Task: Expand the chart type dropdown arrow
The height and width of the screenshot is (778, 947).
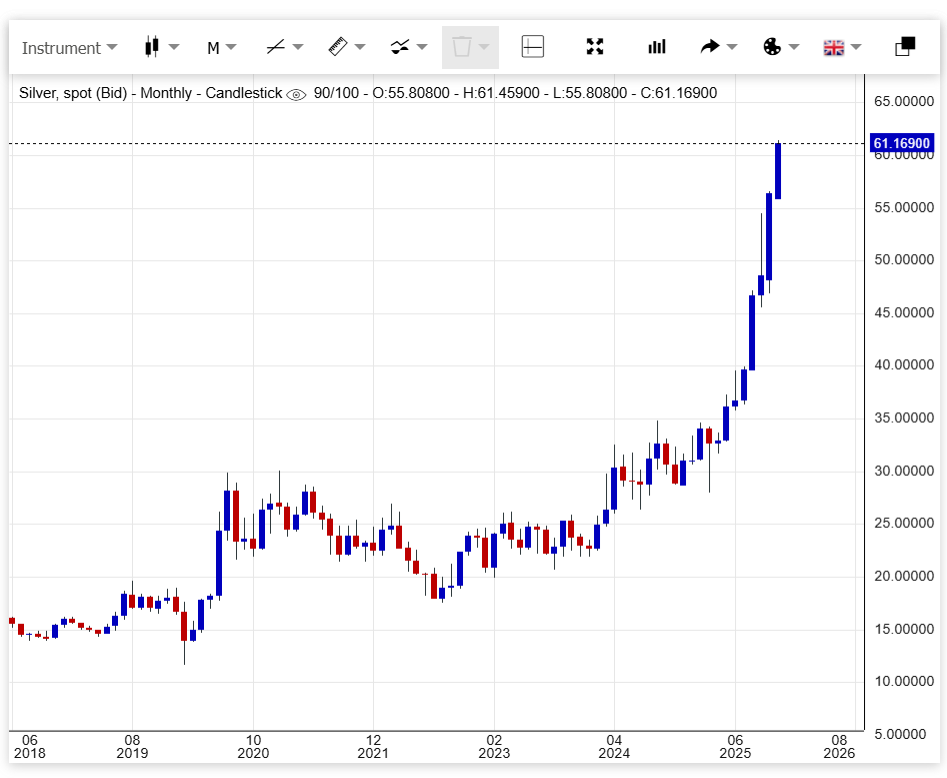Action: pos(174,47)
